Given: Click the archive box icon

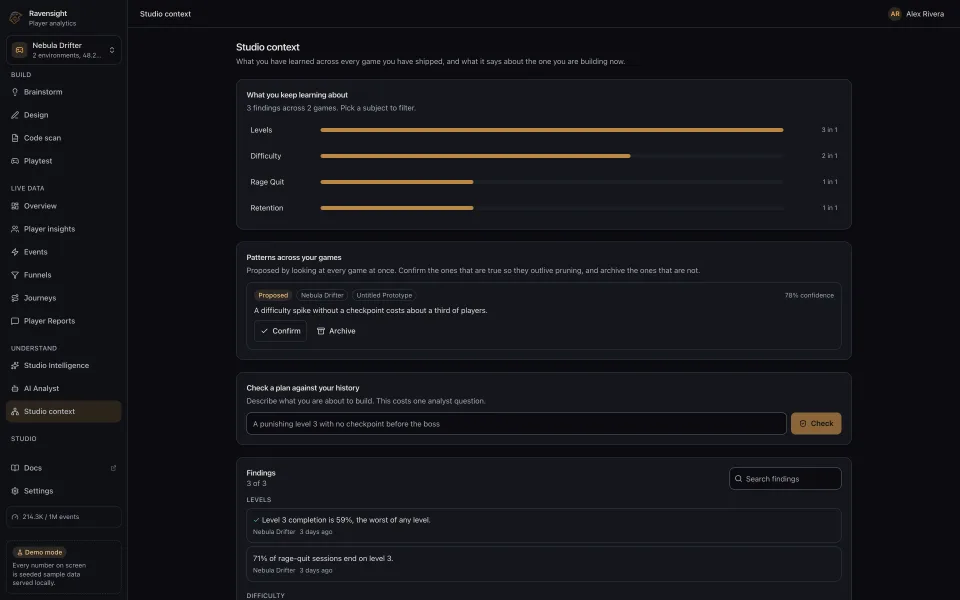Looking at the screenshot, I should click(321, 331).
